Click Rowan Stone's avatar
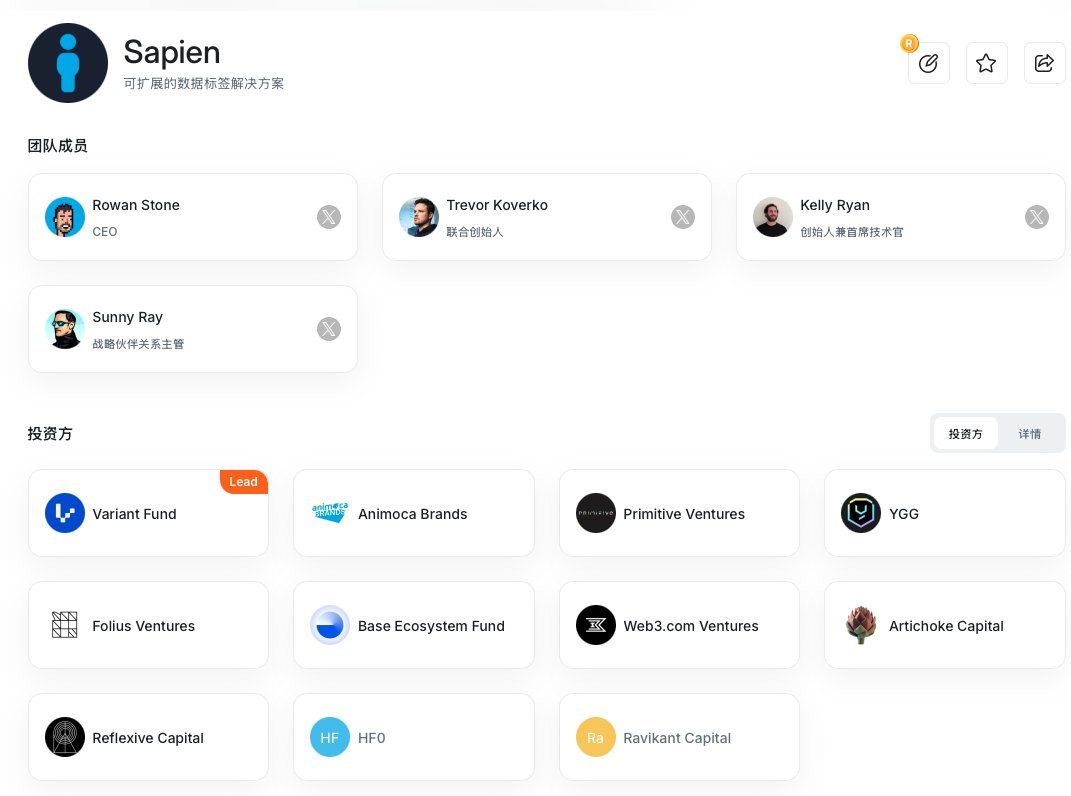1071x796 pixels. tap(65, 217)
